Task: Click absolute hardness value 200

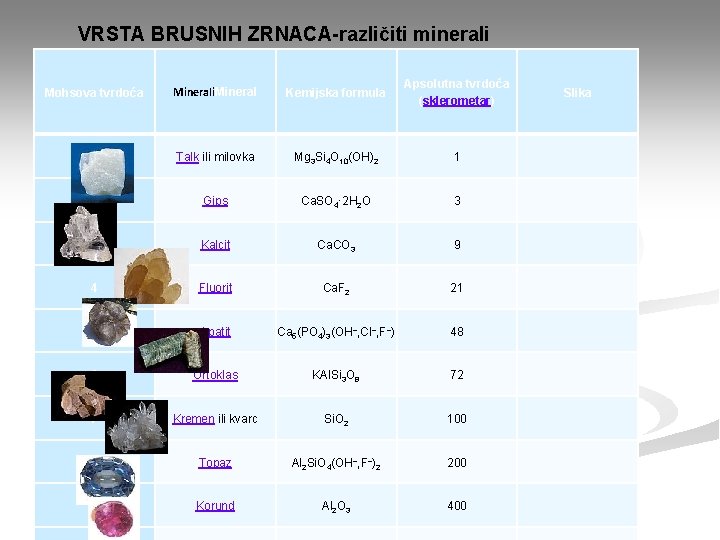Action: [x=457, y=462]
